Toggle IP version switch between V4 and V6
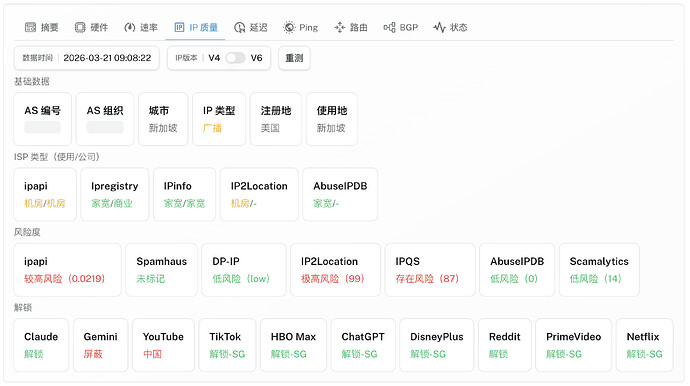 click(x=235, y=58)
